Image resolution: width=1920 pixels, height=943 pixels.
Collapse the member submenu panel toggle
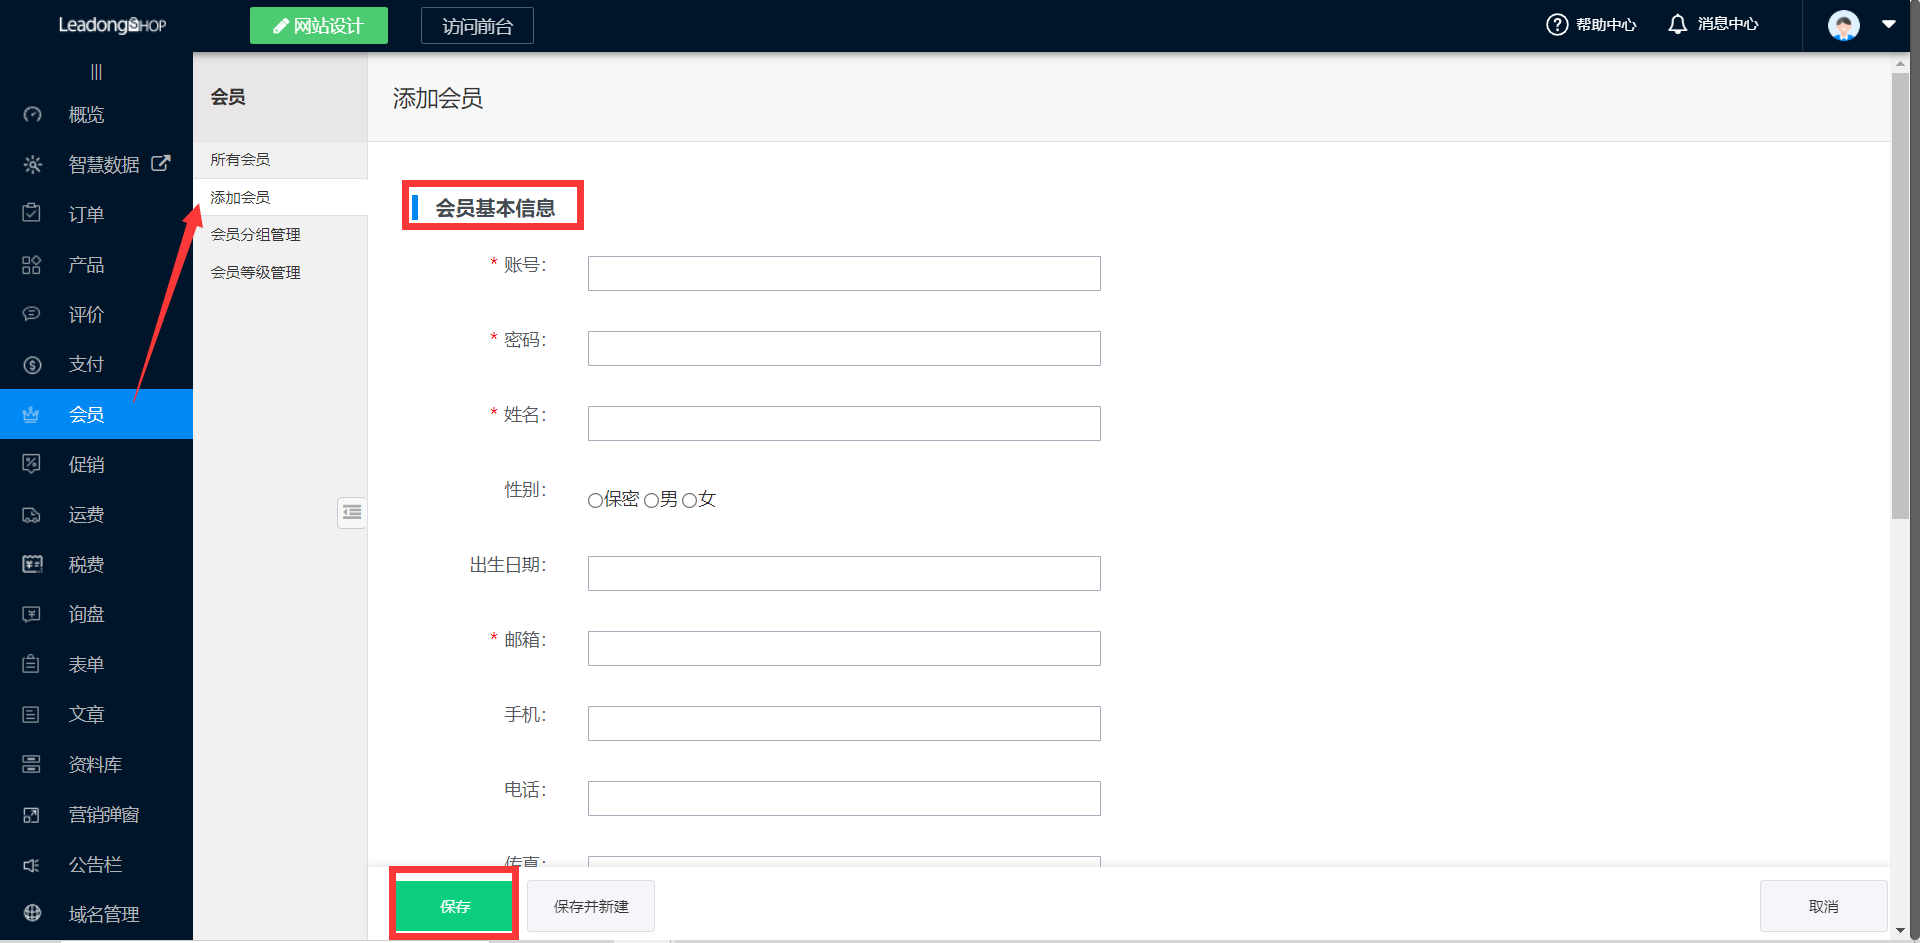[352, 513]
